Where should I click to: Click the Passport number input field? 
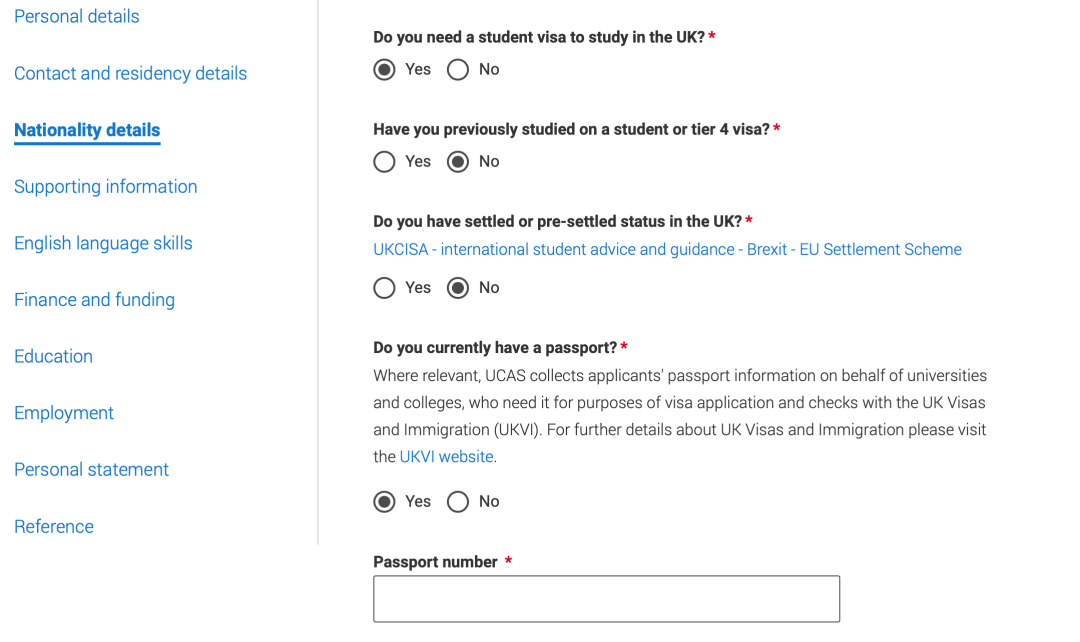click(x=606, y=599)
